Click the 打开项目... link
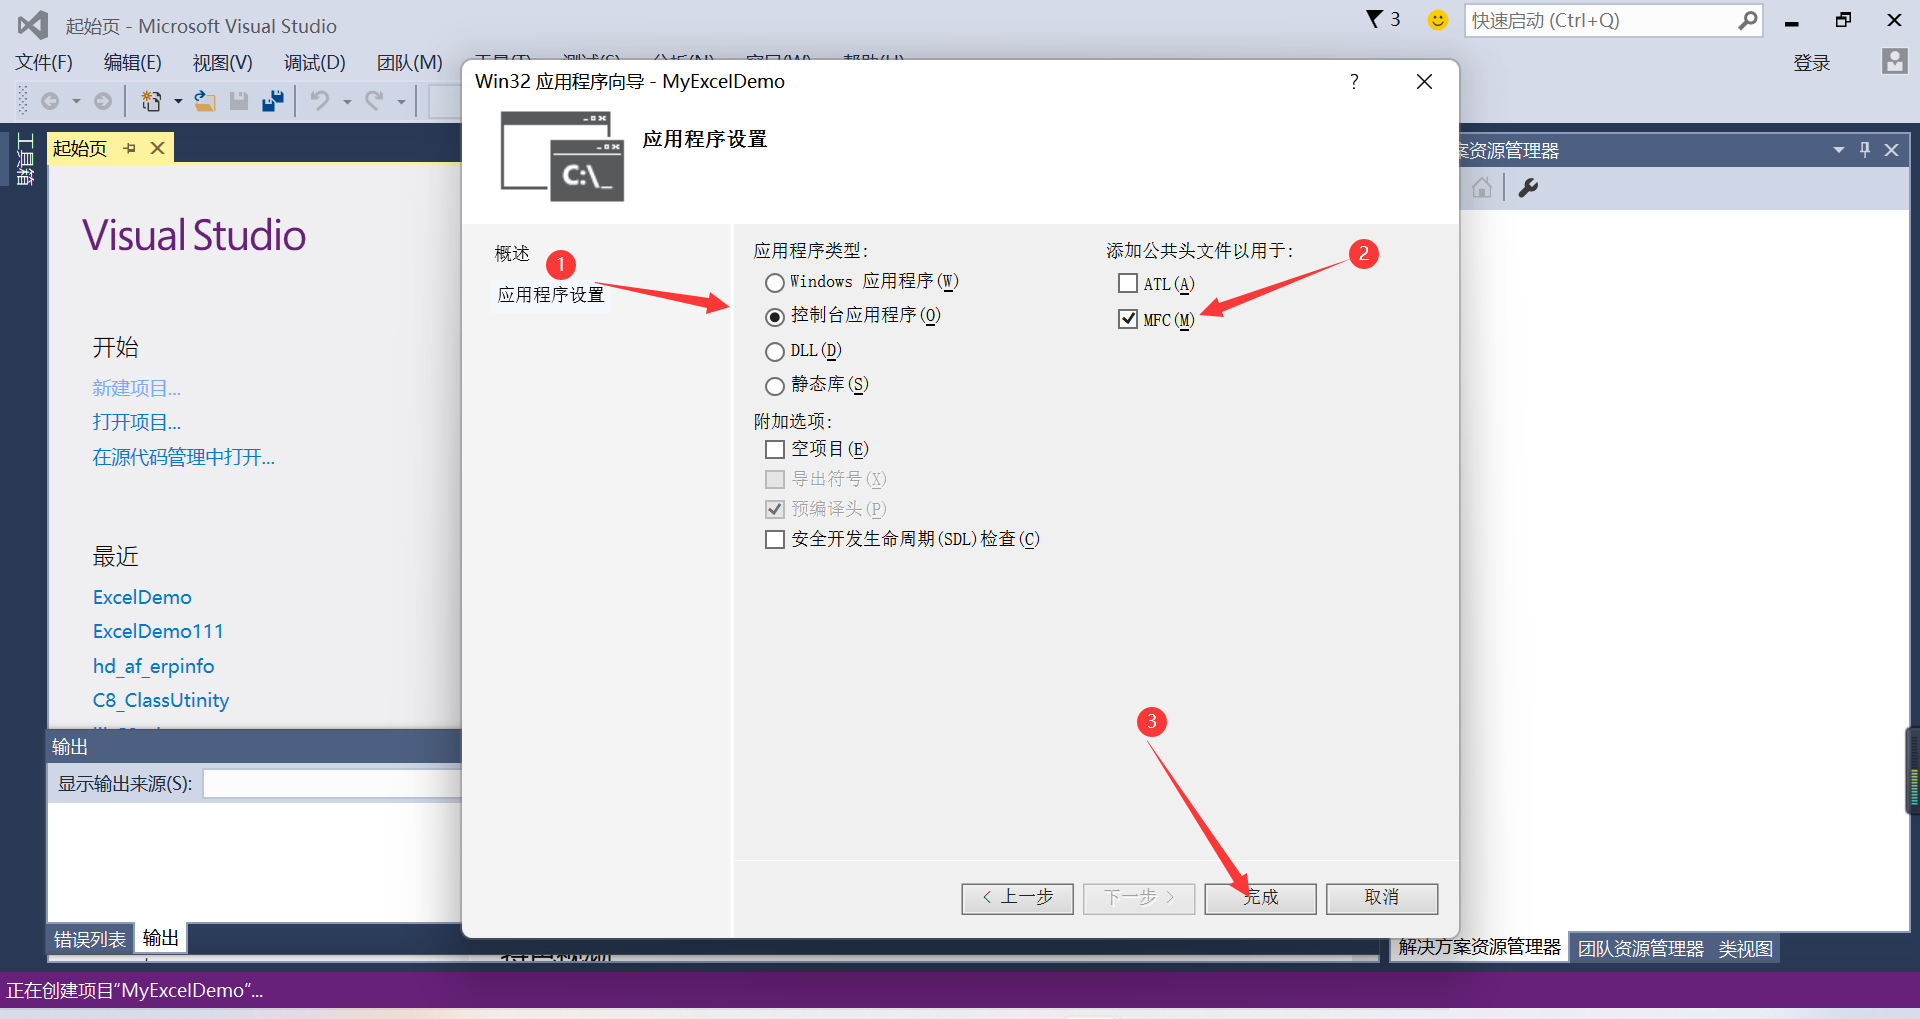1920x1019 pixels. (137, 422)
